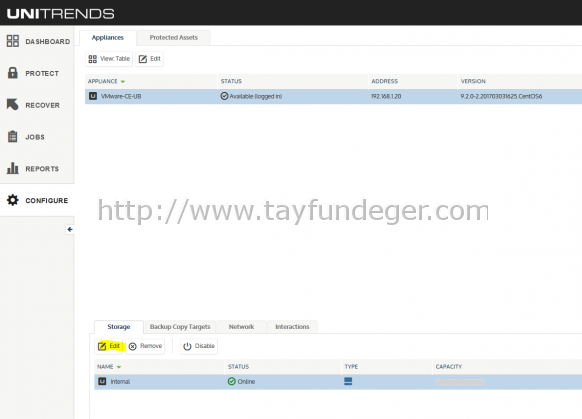Screen dimensions: 582x419
Task: Click the VMware-CE-UB appliance icon
Action: (93, 96)
